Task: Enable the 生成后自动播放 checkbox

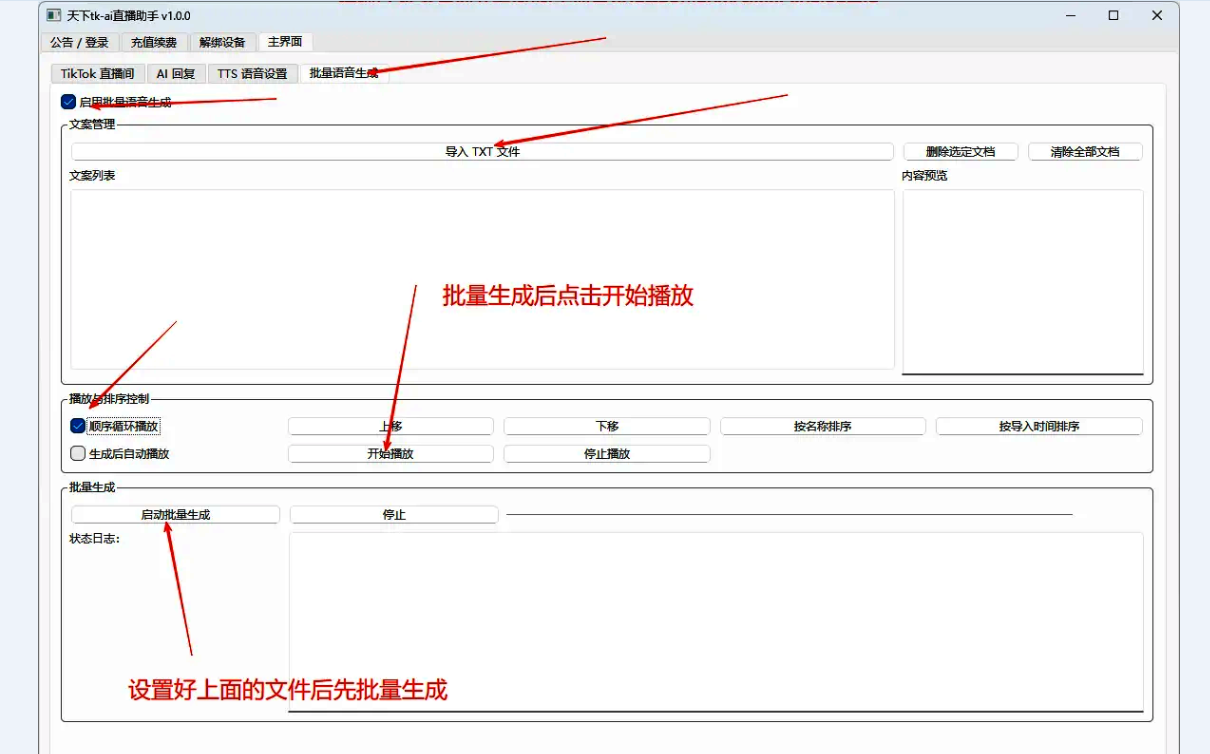Action: click(78, 453)
